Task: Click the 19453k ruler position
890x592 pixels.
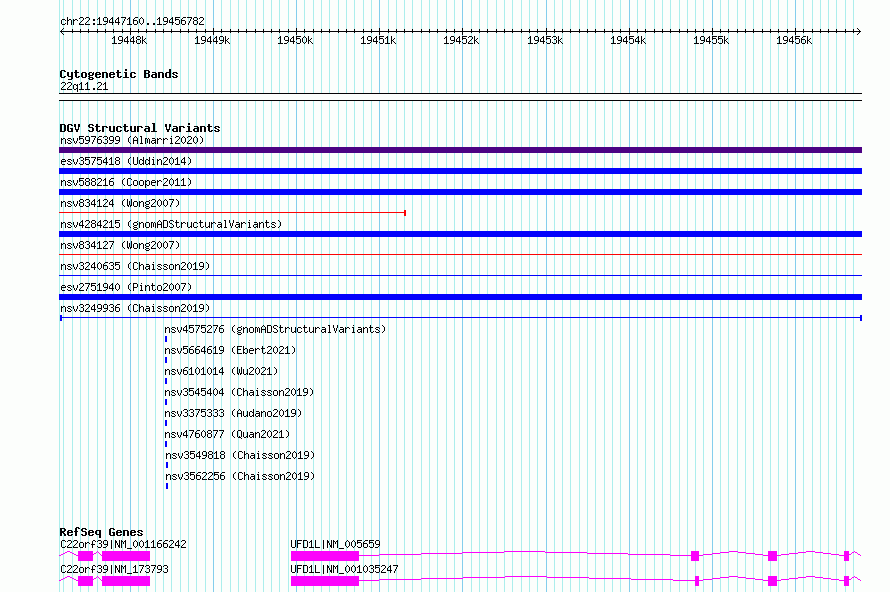Action: pos(545,40)
